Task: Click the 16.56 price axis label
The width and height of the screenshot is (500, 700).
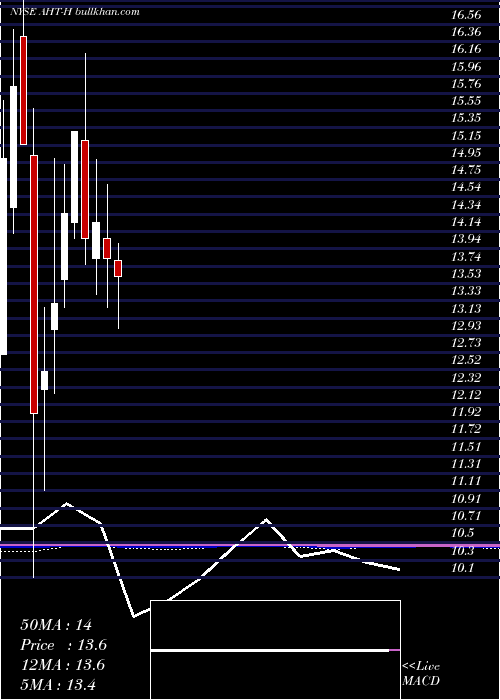Action: tap(466, 15)
